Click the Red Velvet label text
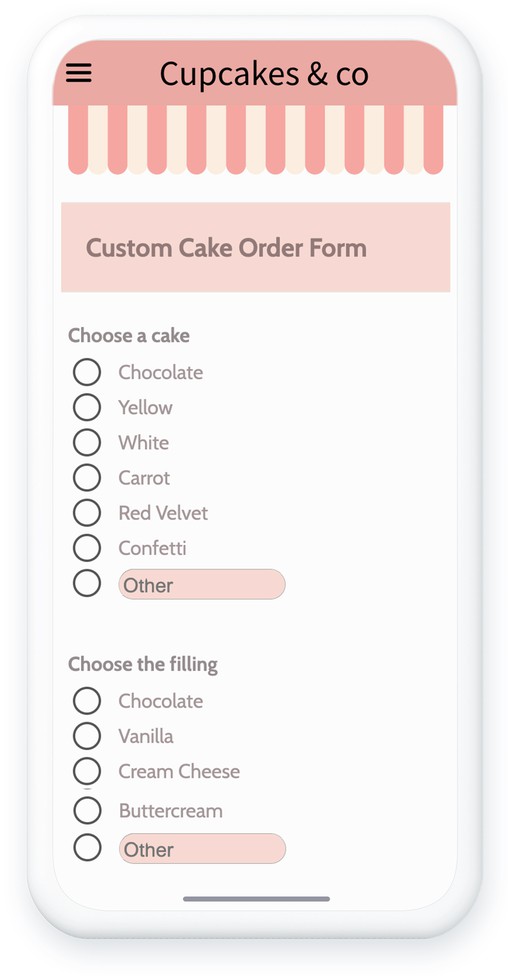Viewport: 508px width, 976px height. click(x=163, y=513)
